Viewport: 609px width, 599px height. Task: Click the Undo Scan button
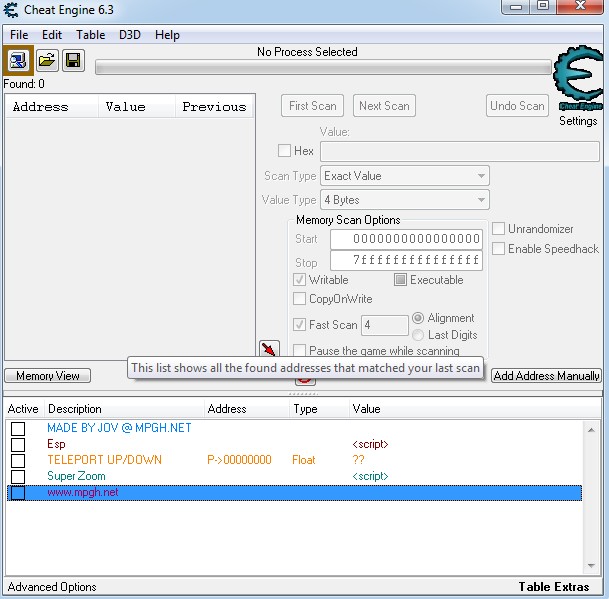[517, 106]
